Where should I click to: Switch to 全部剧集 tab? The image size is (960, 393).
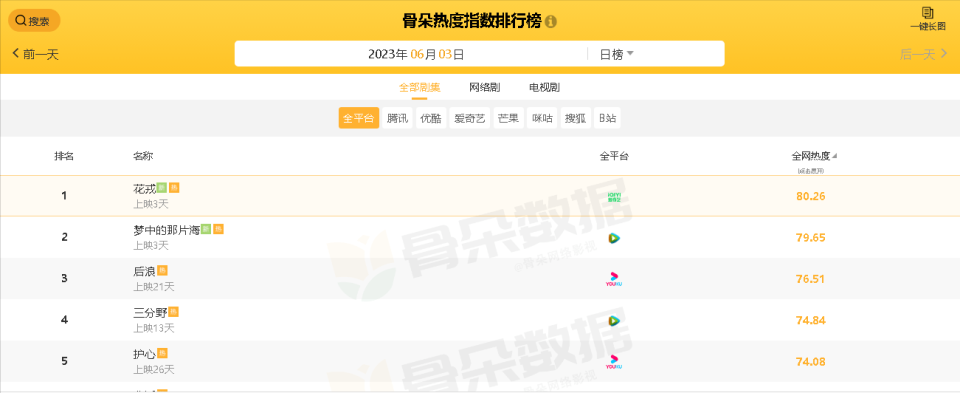coord(419,88)
